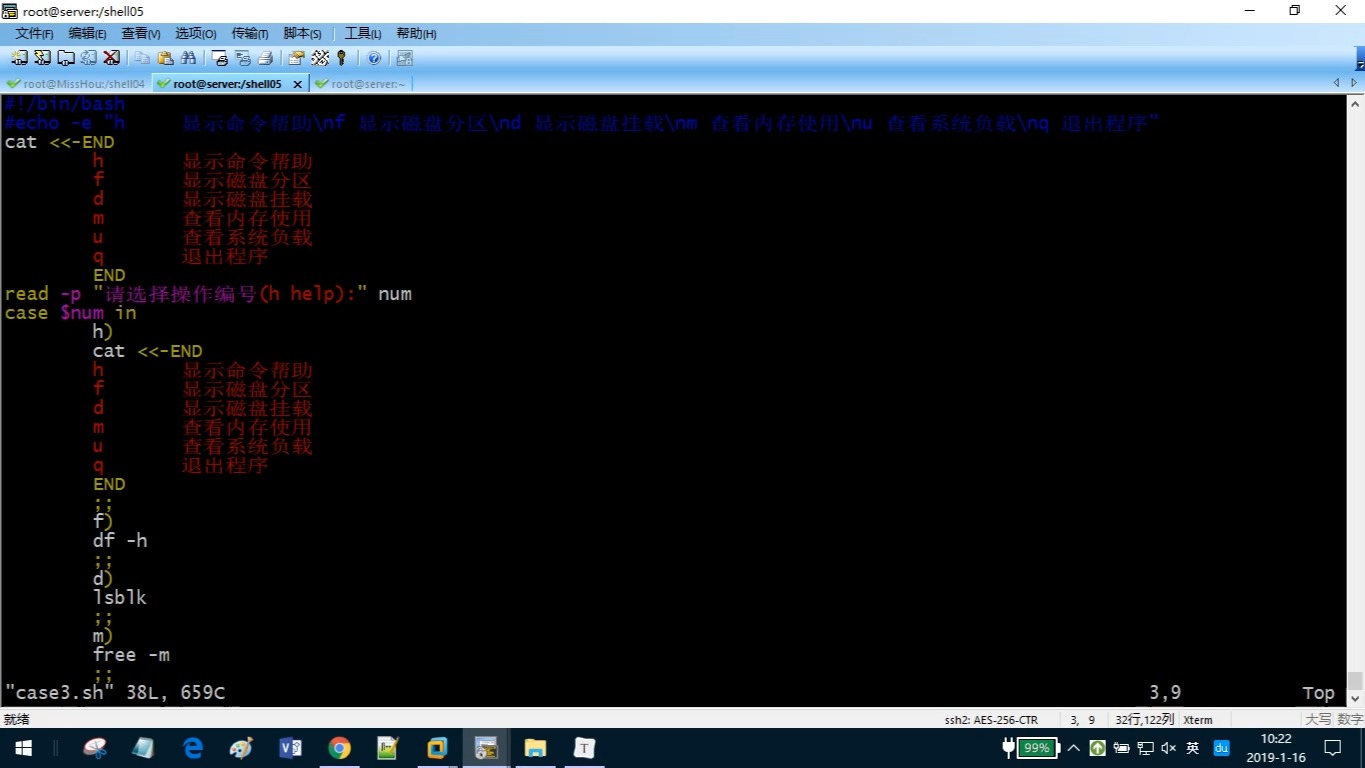Viewport: 1365px width, 768px height.
Task: Click the blue Help question mark icon
Action: tap(374, 58)
